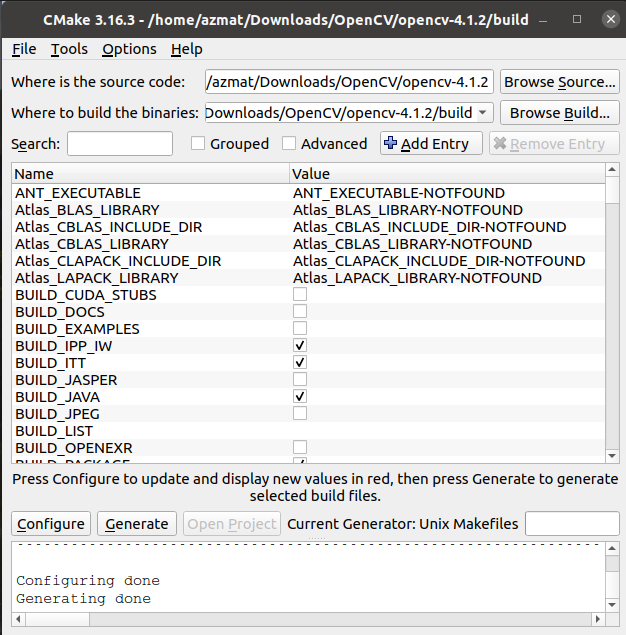The width and height of the screenshot is (626, 635).
Task: Toggle the BUILD_DOCS checkbox
Action: point(300,311)
